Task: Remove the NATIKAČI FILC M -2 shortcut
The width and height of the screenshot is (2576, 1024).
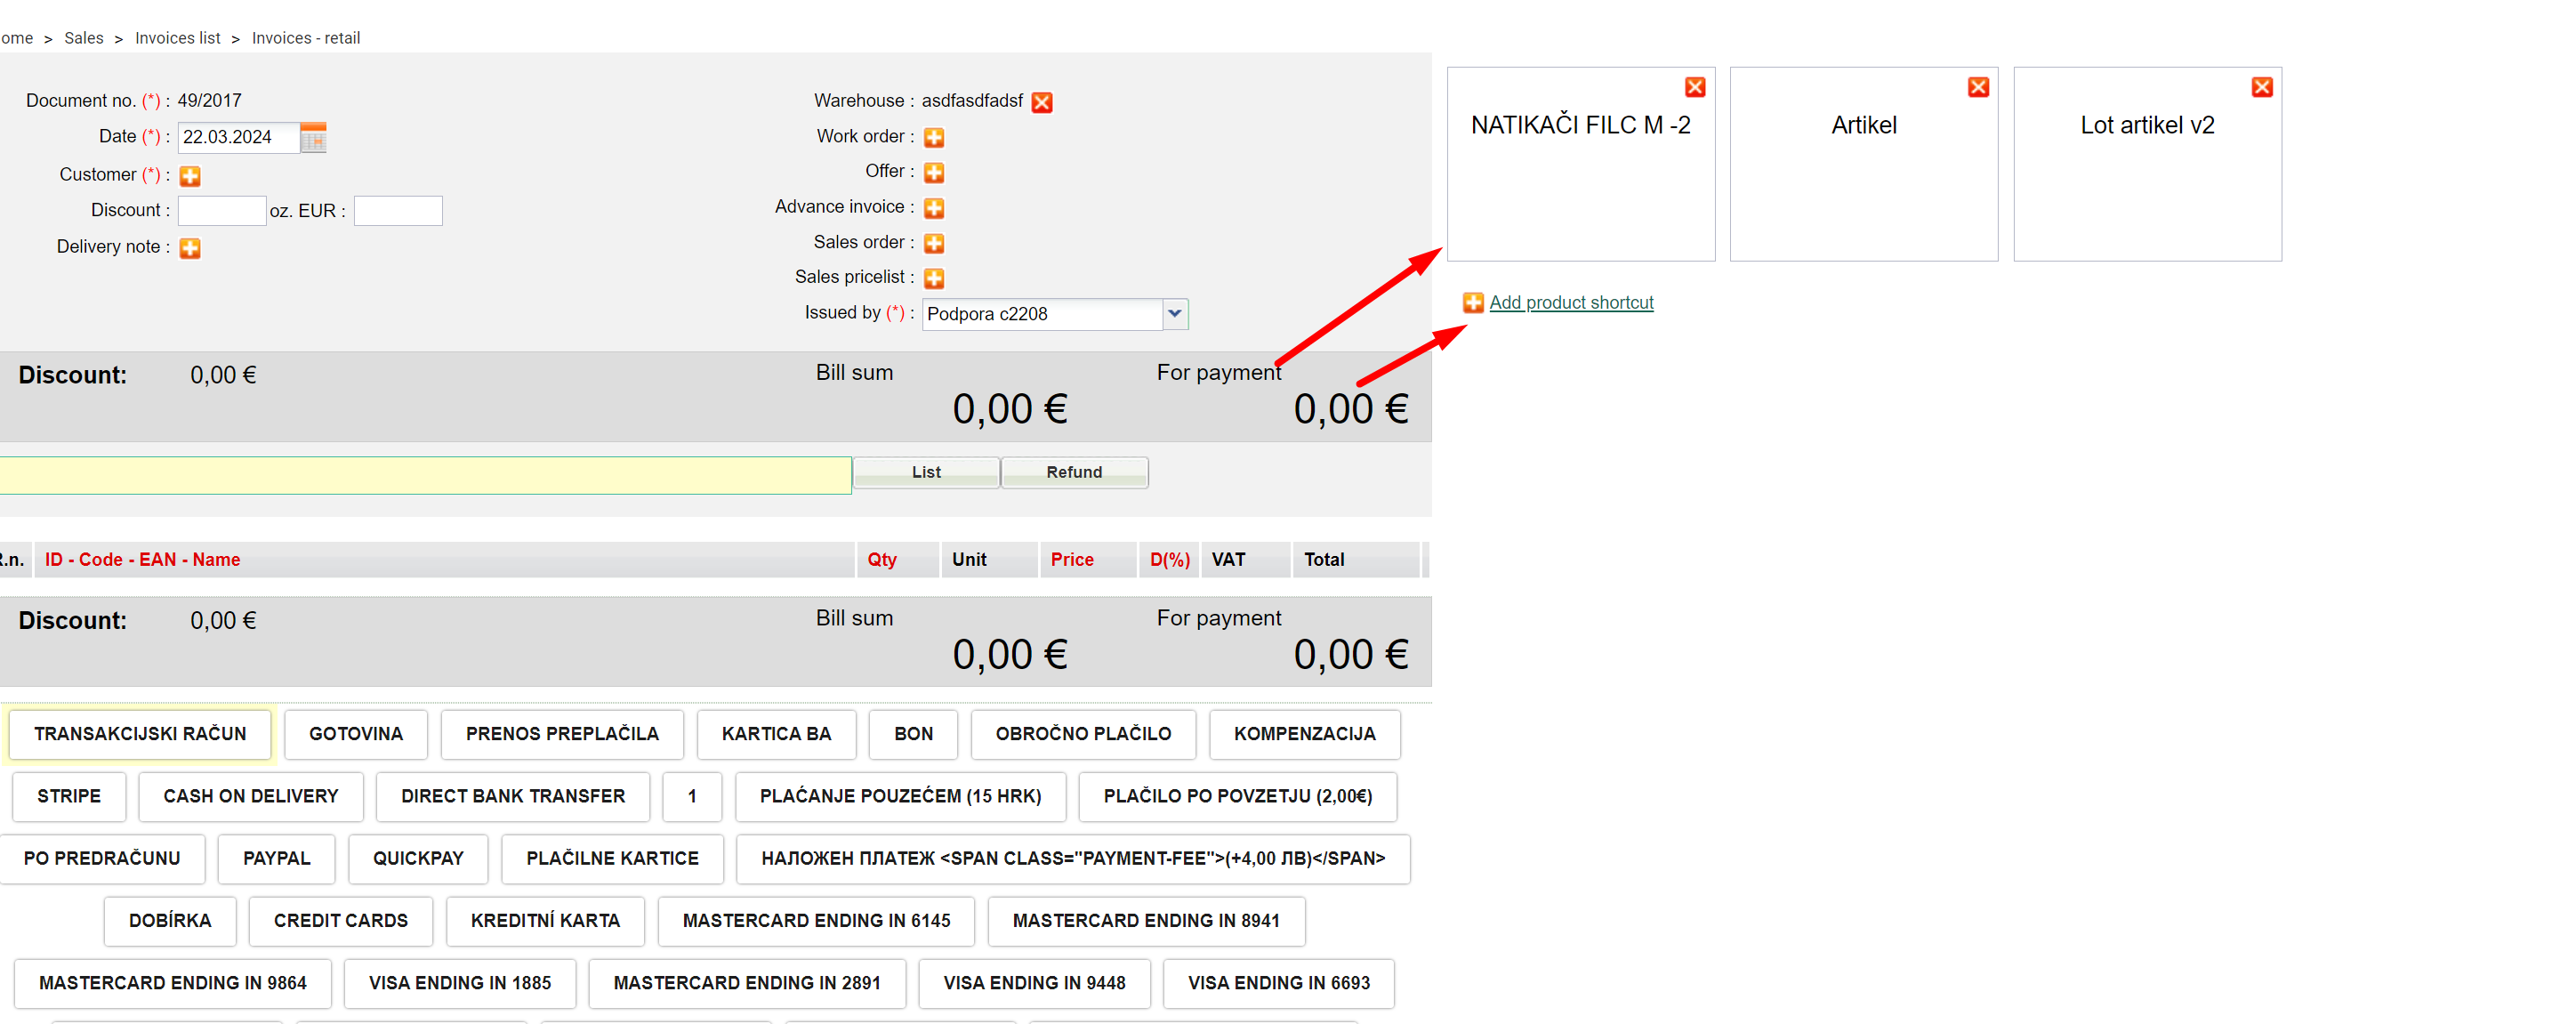Action: pyautogui.click(x=1694, y=87)
